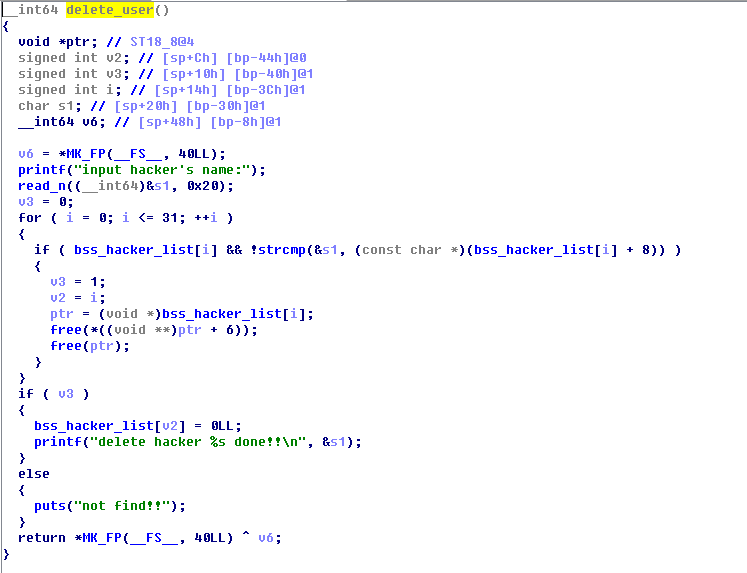Click the 'else' keyword
Screen dimensions: 747x573
pyautogui.click(x=34, y=474)
